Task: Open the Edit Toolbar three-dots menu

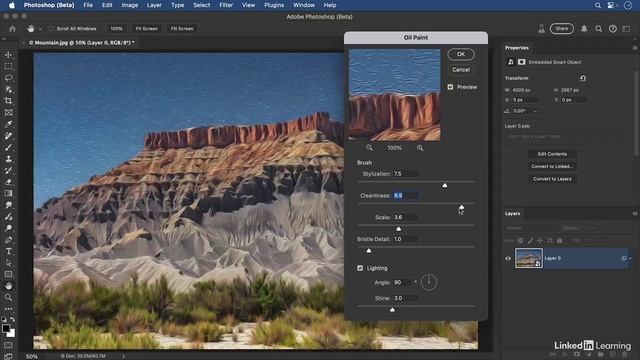Action: tap(9, 309)
